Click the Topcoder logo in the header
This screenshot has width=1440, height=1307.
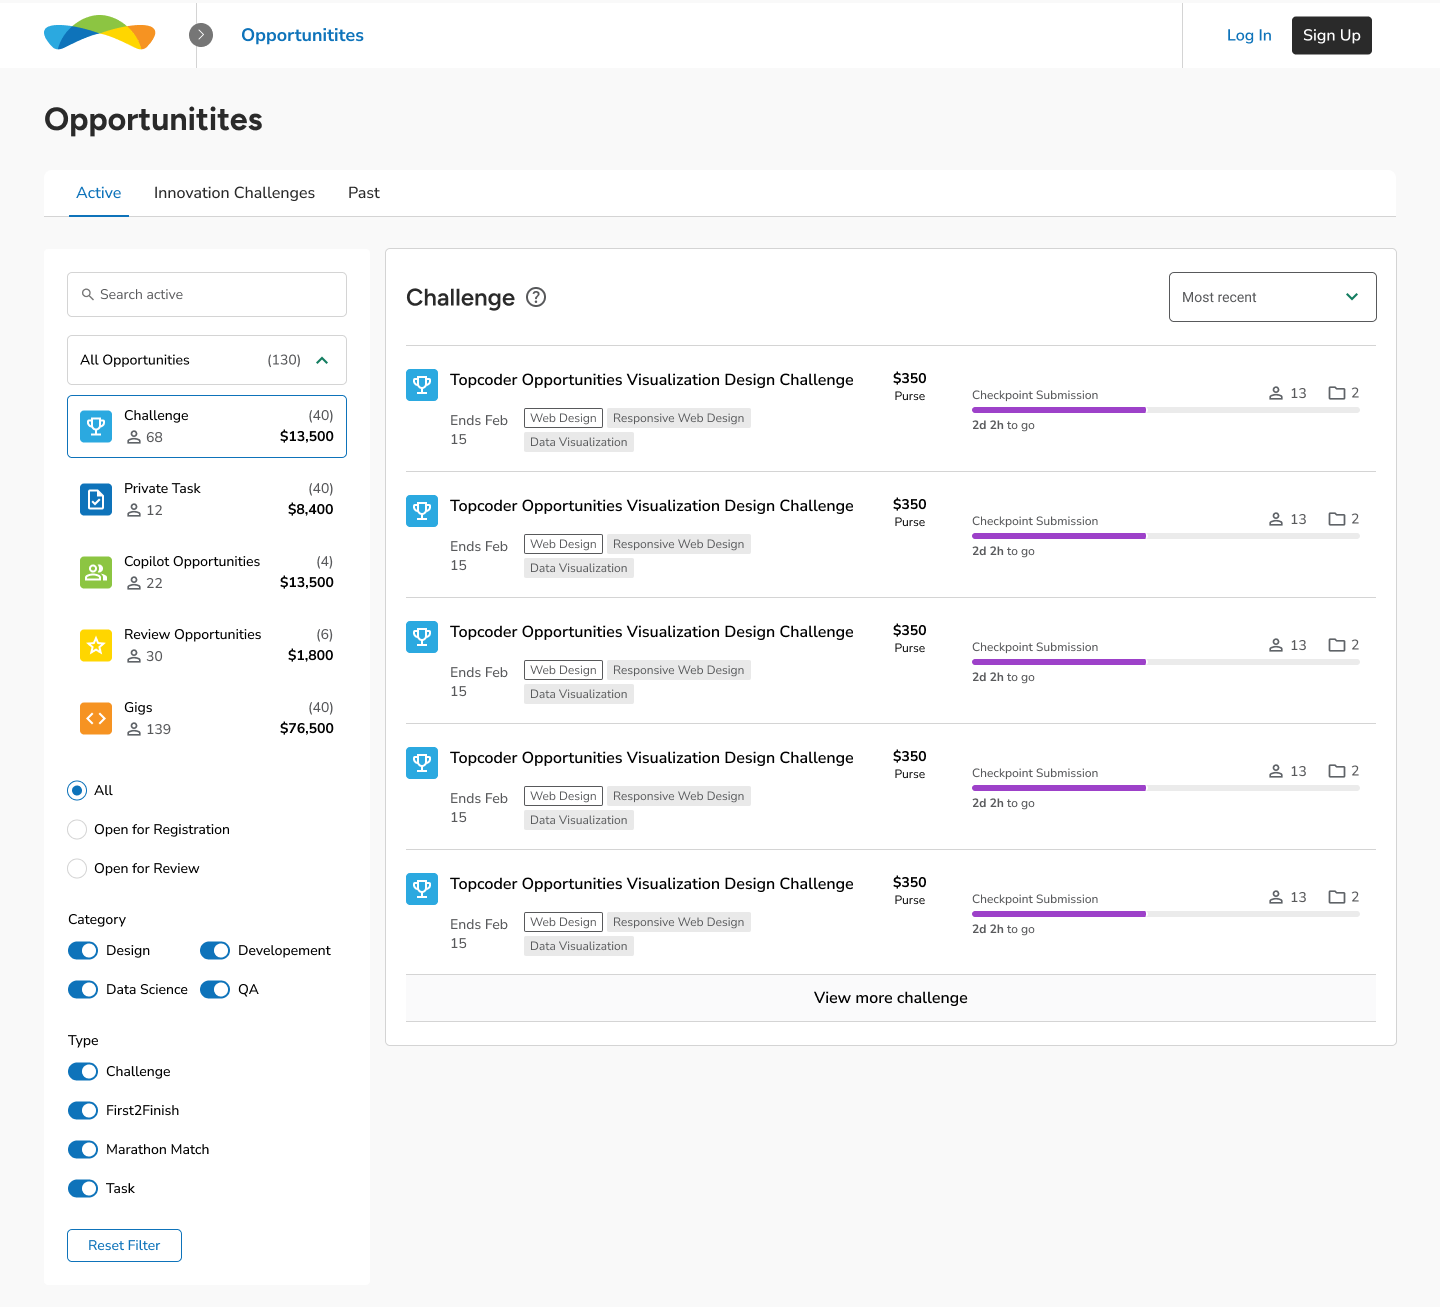[100, 33]
